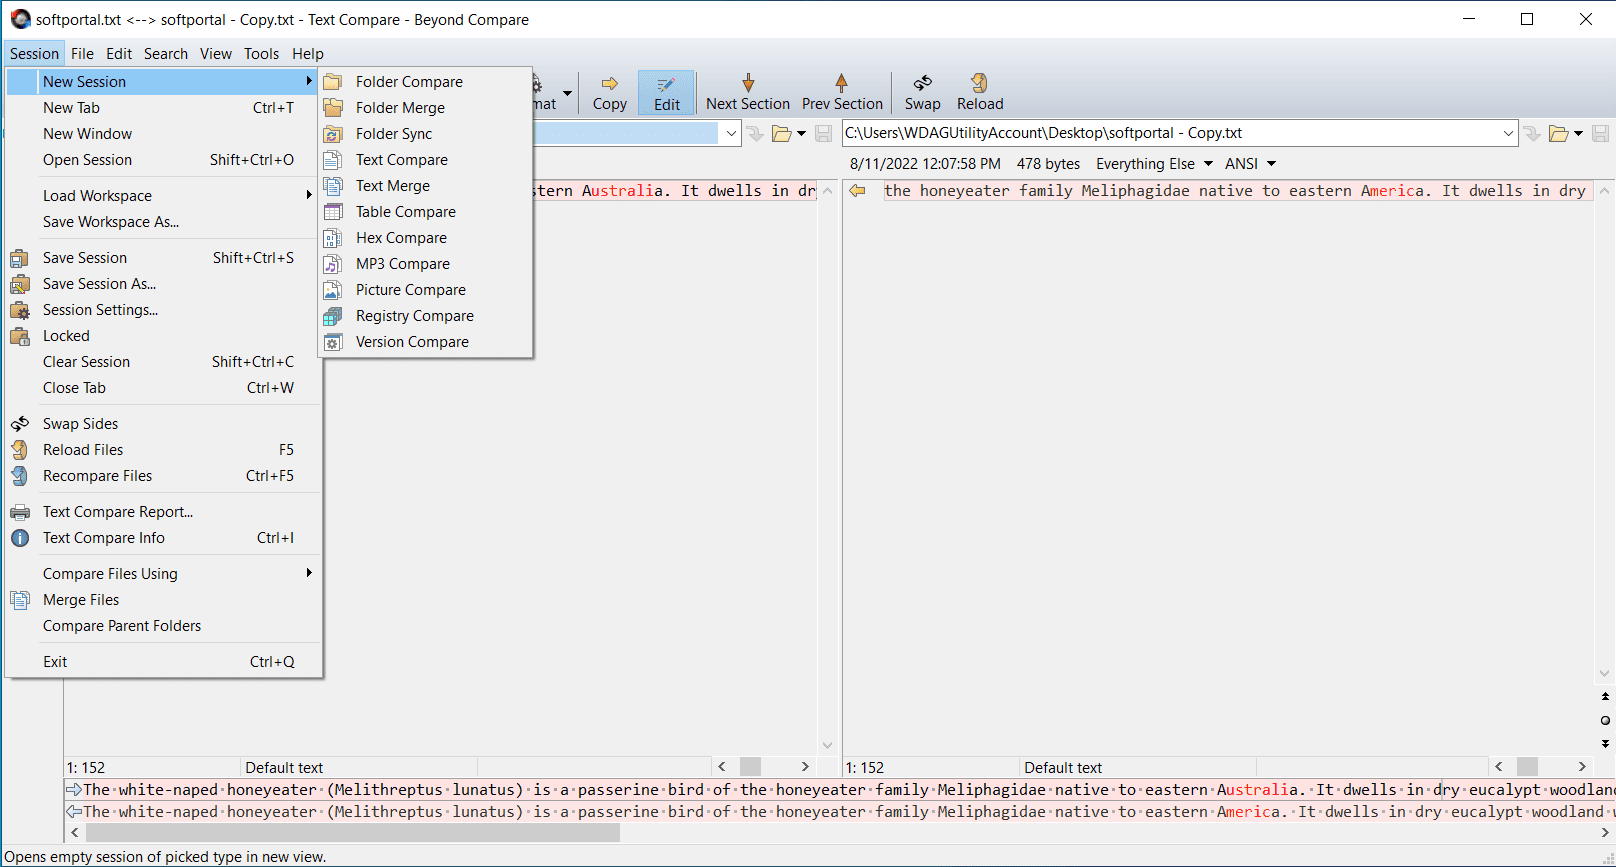Go to Prev Section via toolbar
The image size is (1616, 867).
(x=842, y=93)
